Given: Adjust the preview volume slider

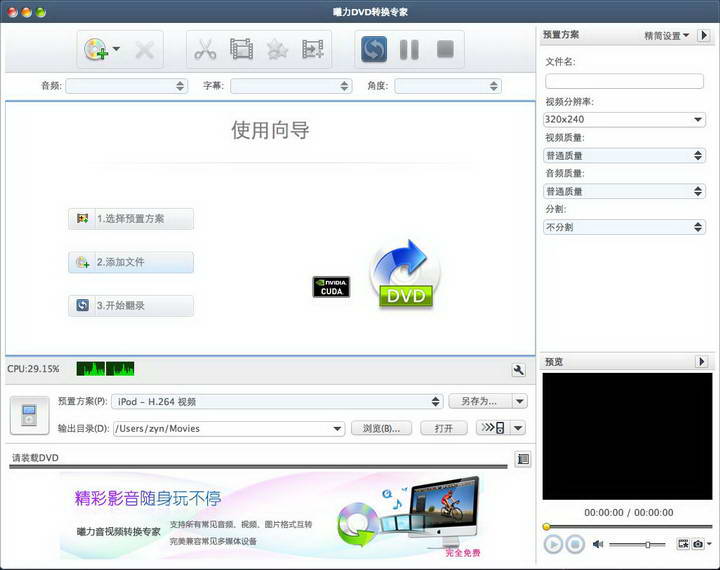Looking at the screenshot, I should (x=637, y=545).
